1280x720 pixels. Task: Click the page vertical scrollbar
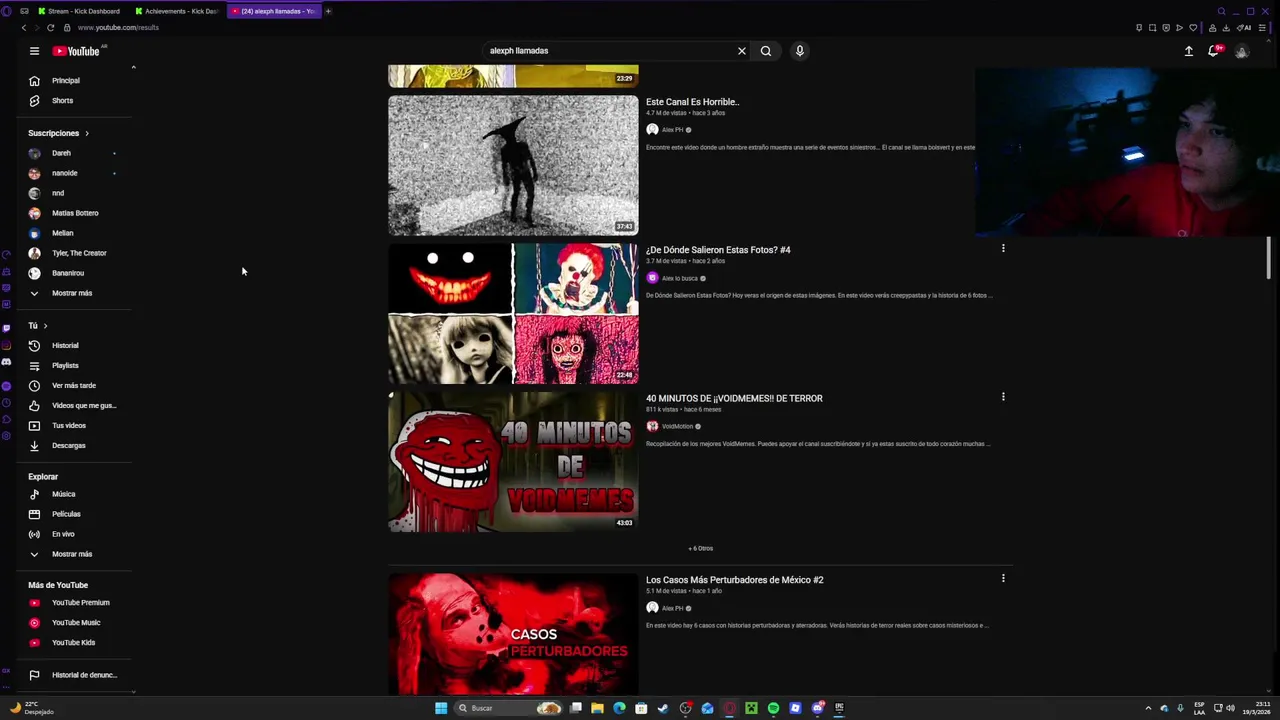[1269, 258]
